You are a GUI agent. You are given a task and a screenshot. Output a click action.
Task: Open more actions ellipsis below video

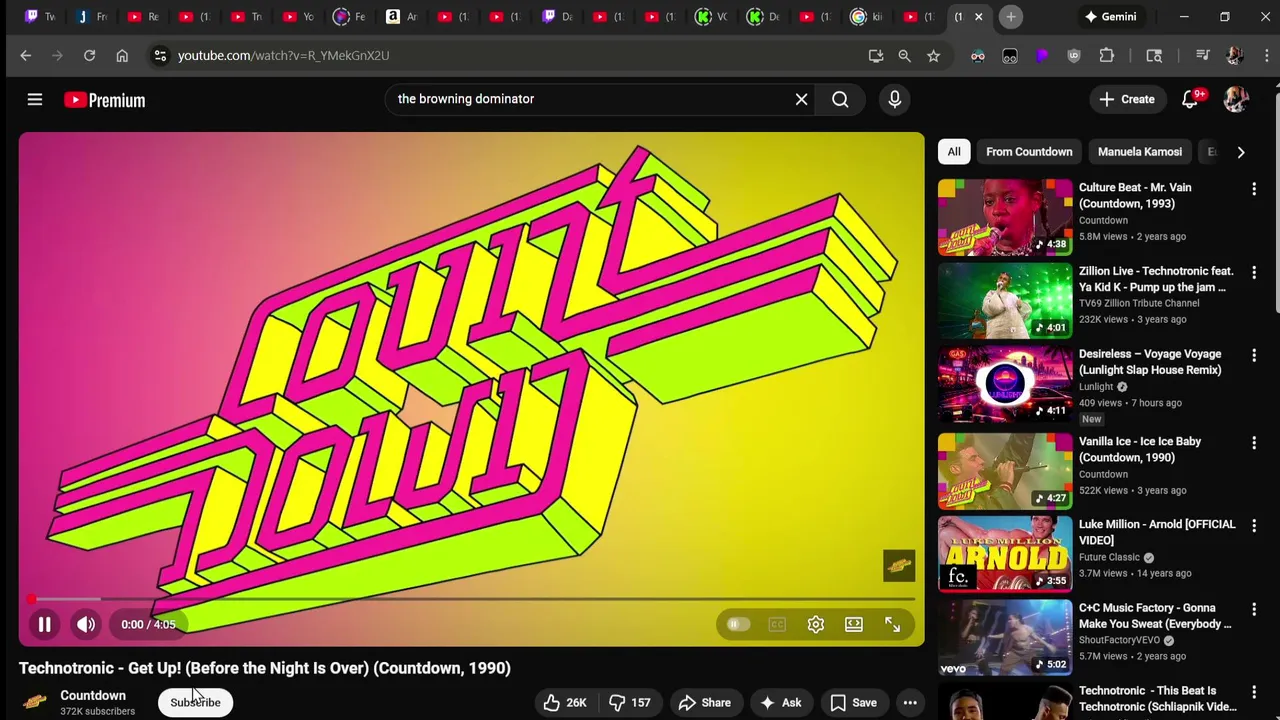910,702
